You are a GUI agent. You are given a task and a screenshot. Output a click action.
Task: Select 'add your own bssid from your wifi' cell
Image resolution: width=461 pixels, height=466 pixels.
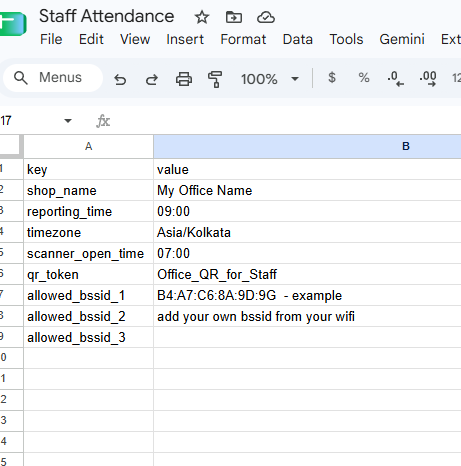pyautogui.click(x=307, y=316)
